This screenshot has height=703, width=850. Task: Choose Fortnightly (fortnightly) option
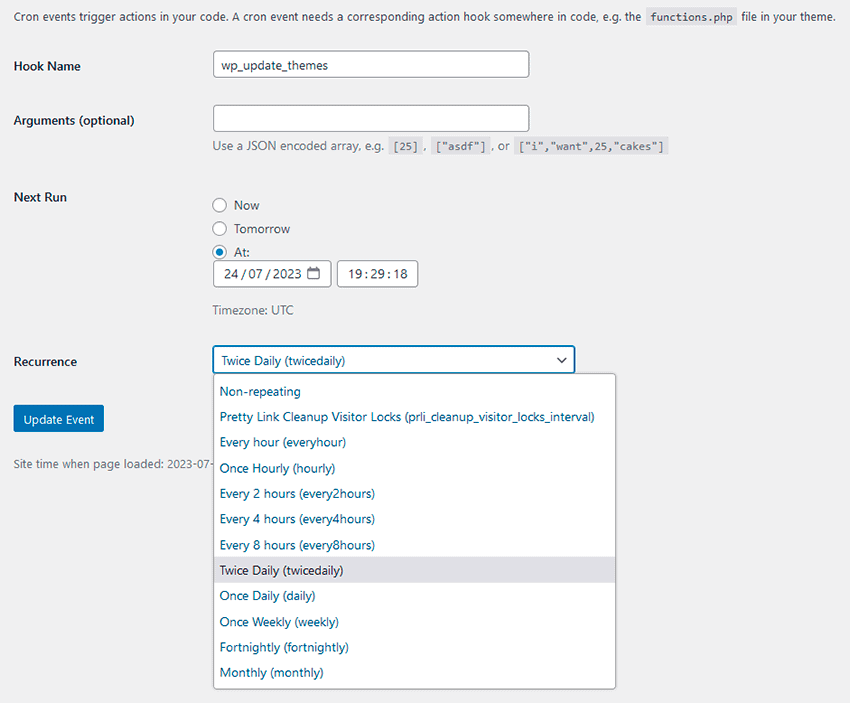[414, 647]
